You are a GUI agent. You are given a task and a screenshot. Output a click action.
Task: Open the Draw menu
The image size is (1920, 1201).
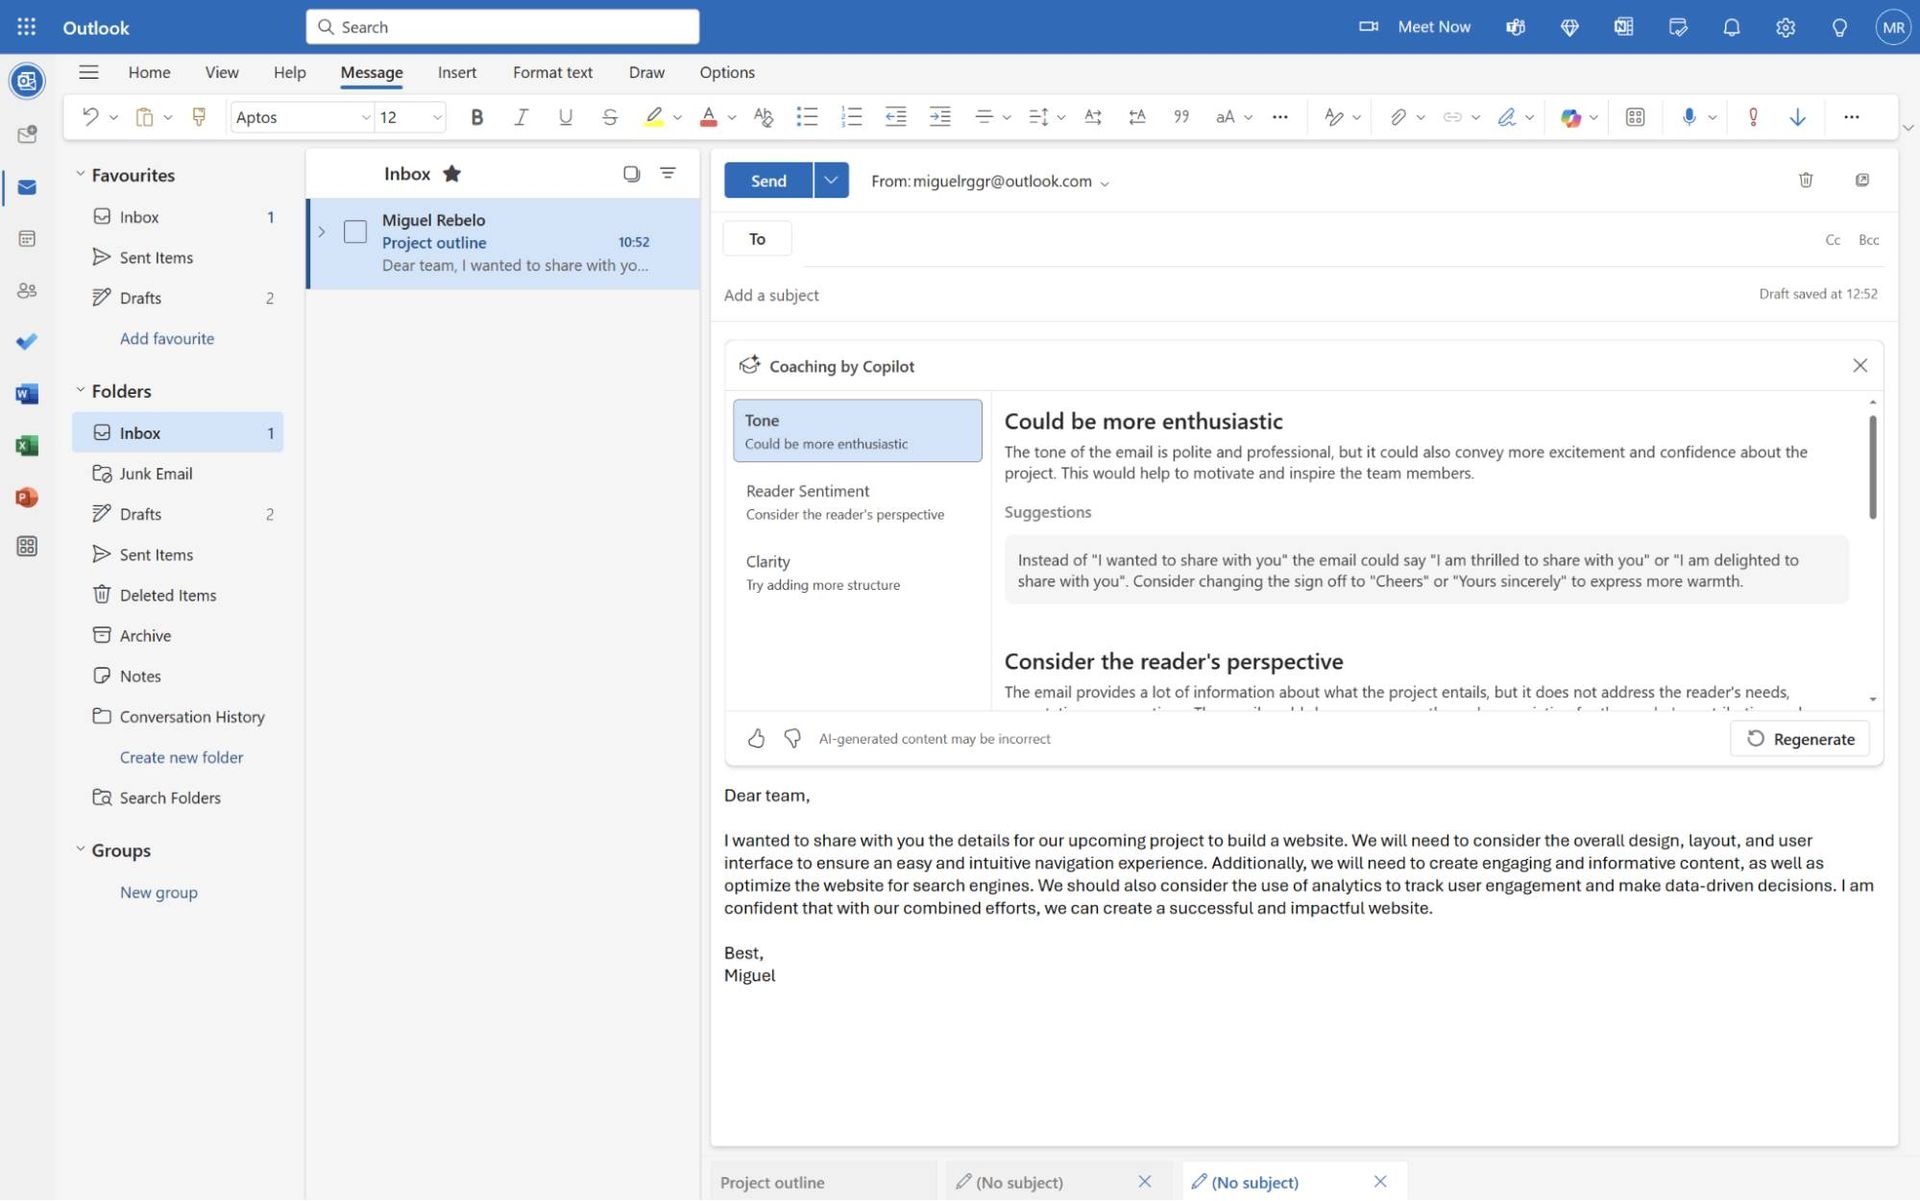[x=646, y=72]
